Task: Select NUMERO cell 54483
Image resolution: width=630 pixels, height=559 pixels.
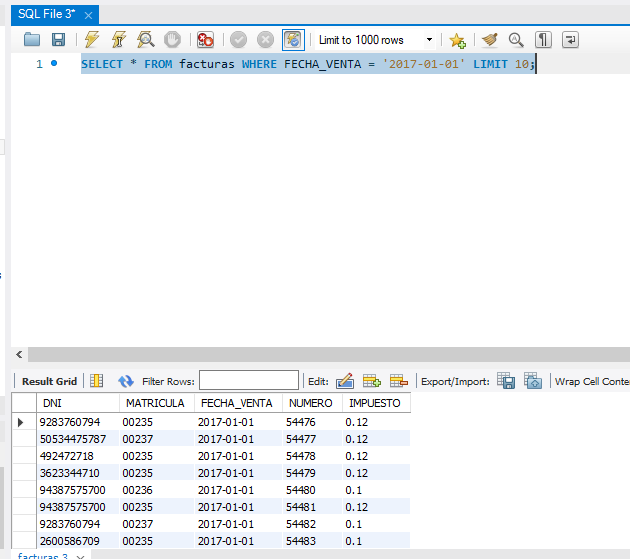Action: pos(312,541)
